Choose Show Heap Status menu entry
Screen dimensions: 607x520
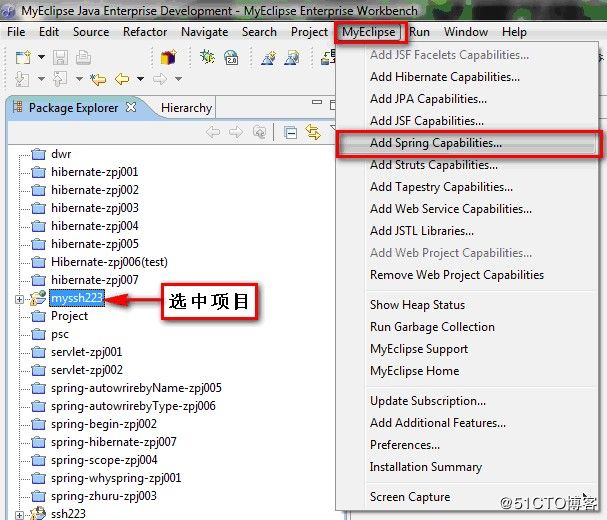click(x=467, y=305)
